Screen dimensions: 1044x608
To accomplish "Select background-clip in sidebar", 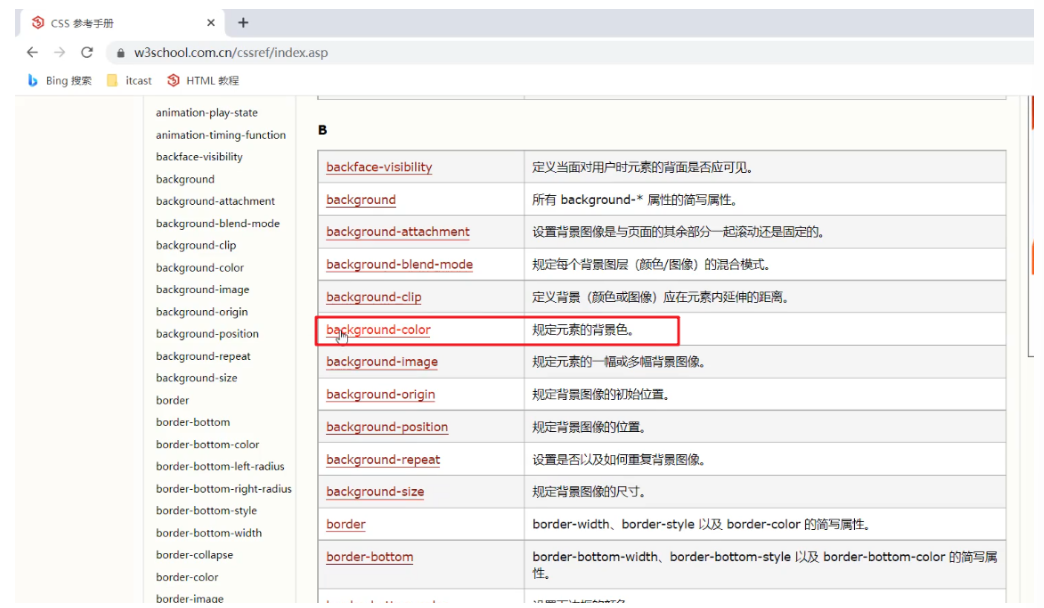I will pyautogui.click(x=196, y=245).
